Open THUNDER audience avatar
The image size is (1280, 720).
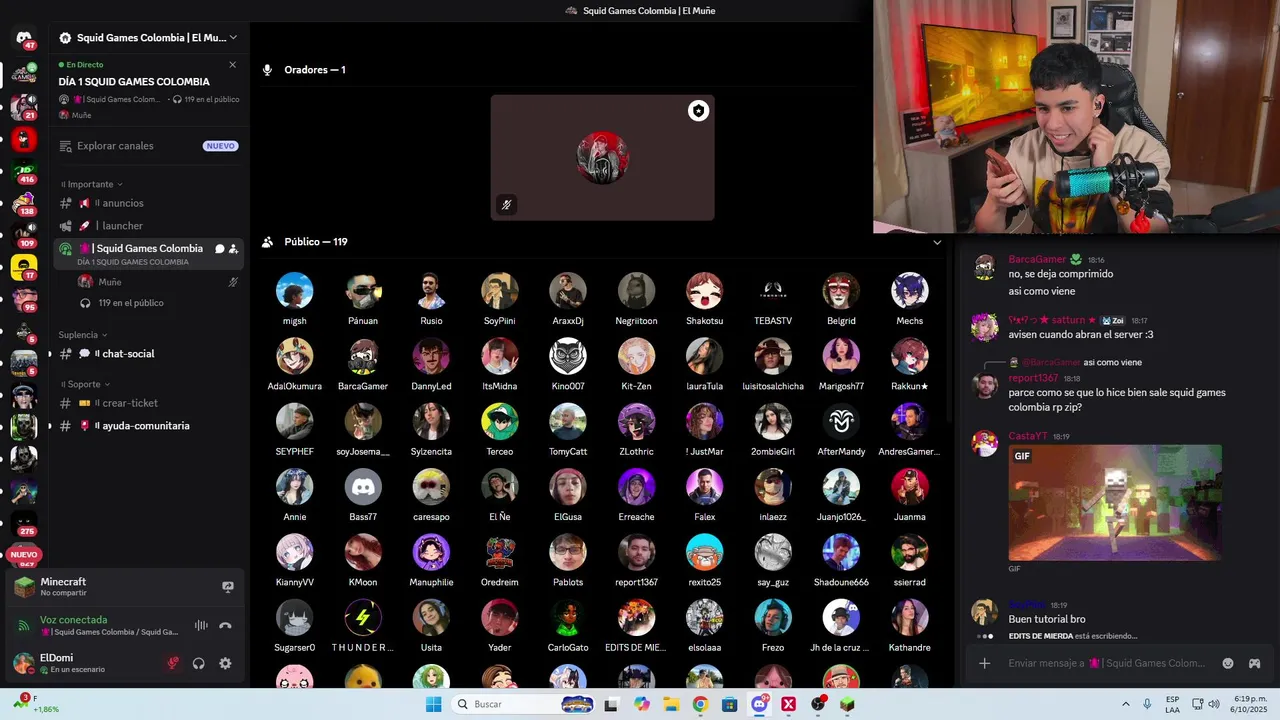click(x=363, y=618)
